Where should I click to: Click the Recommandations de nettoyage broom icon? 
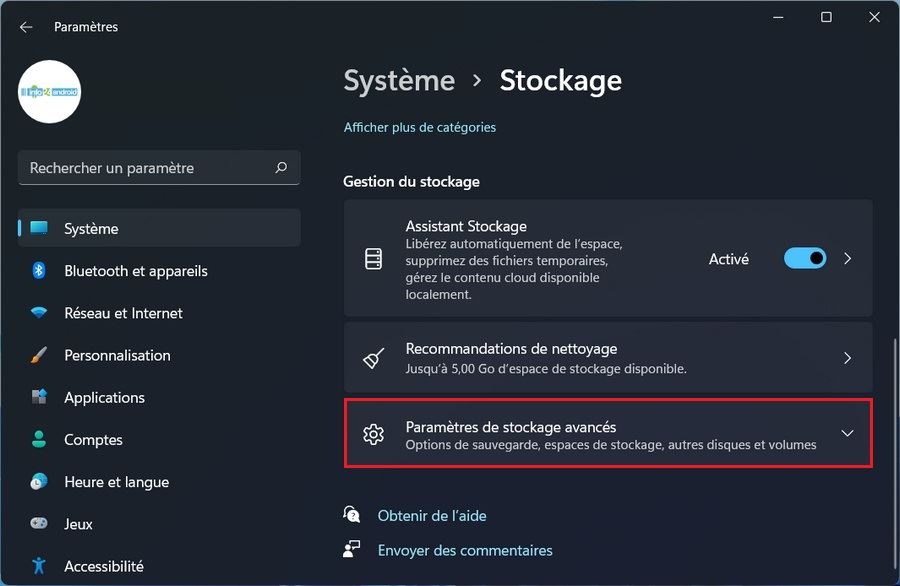tap(374, 358)
